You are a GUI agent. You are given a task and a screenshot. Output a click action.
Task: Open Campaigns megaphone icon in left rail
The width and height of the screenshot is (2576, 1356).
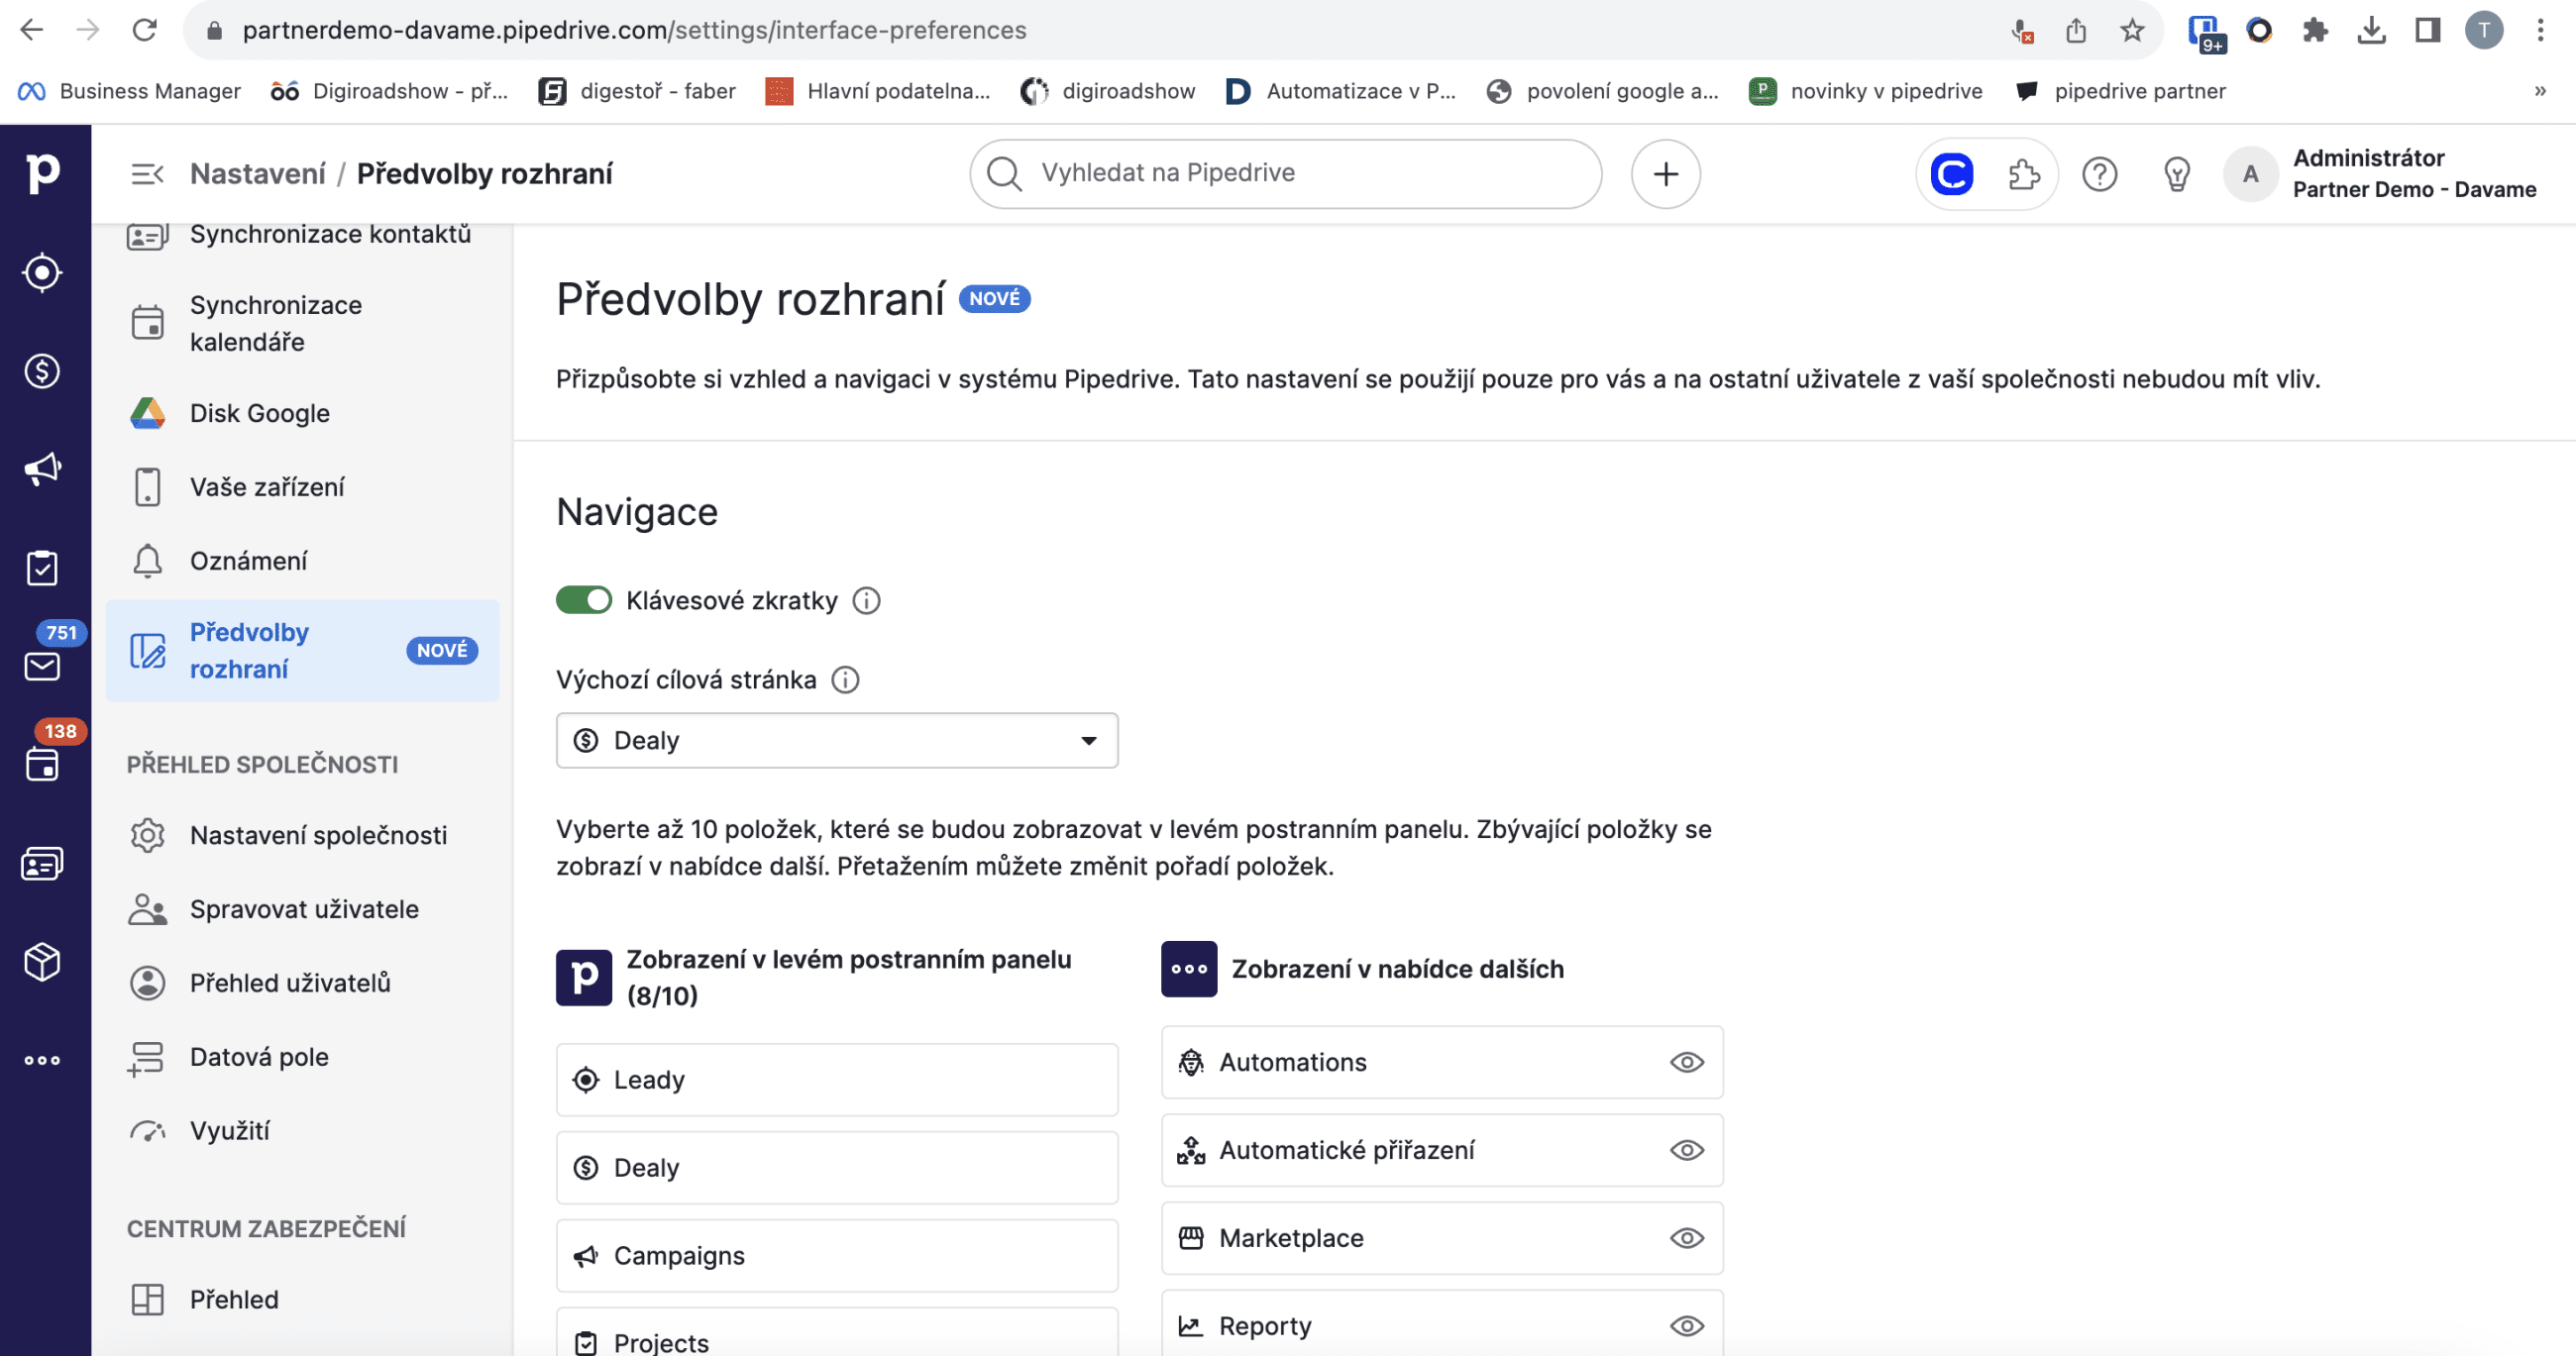[x=42, y=469]
